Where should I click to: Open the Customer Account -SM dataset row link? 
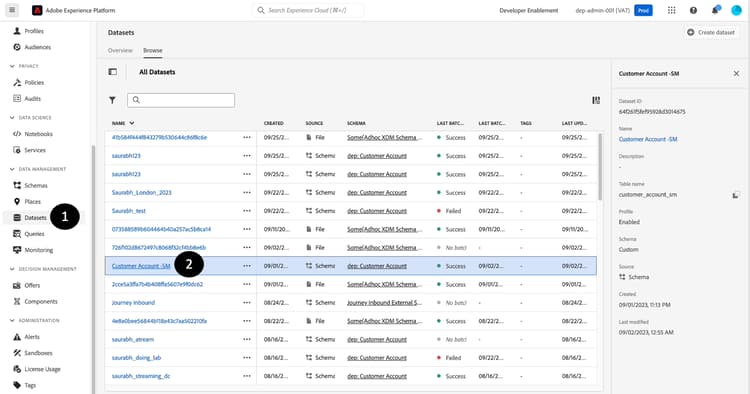coord(141,266)
